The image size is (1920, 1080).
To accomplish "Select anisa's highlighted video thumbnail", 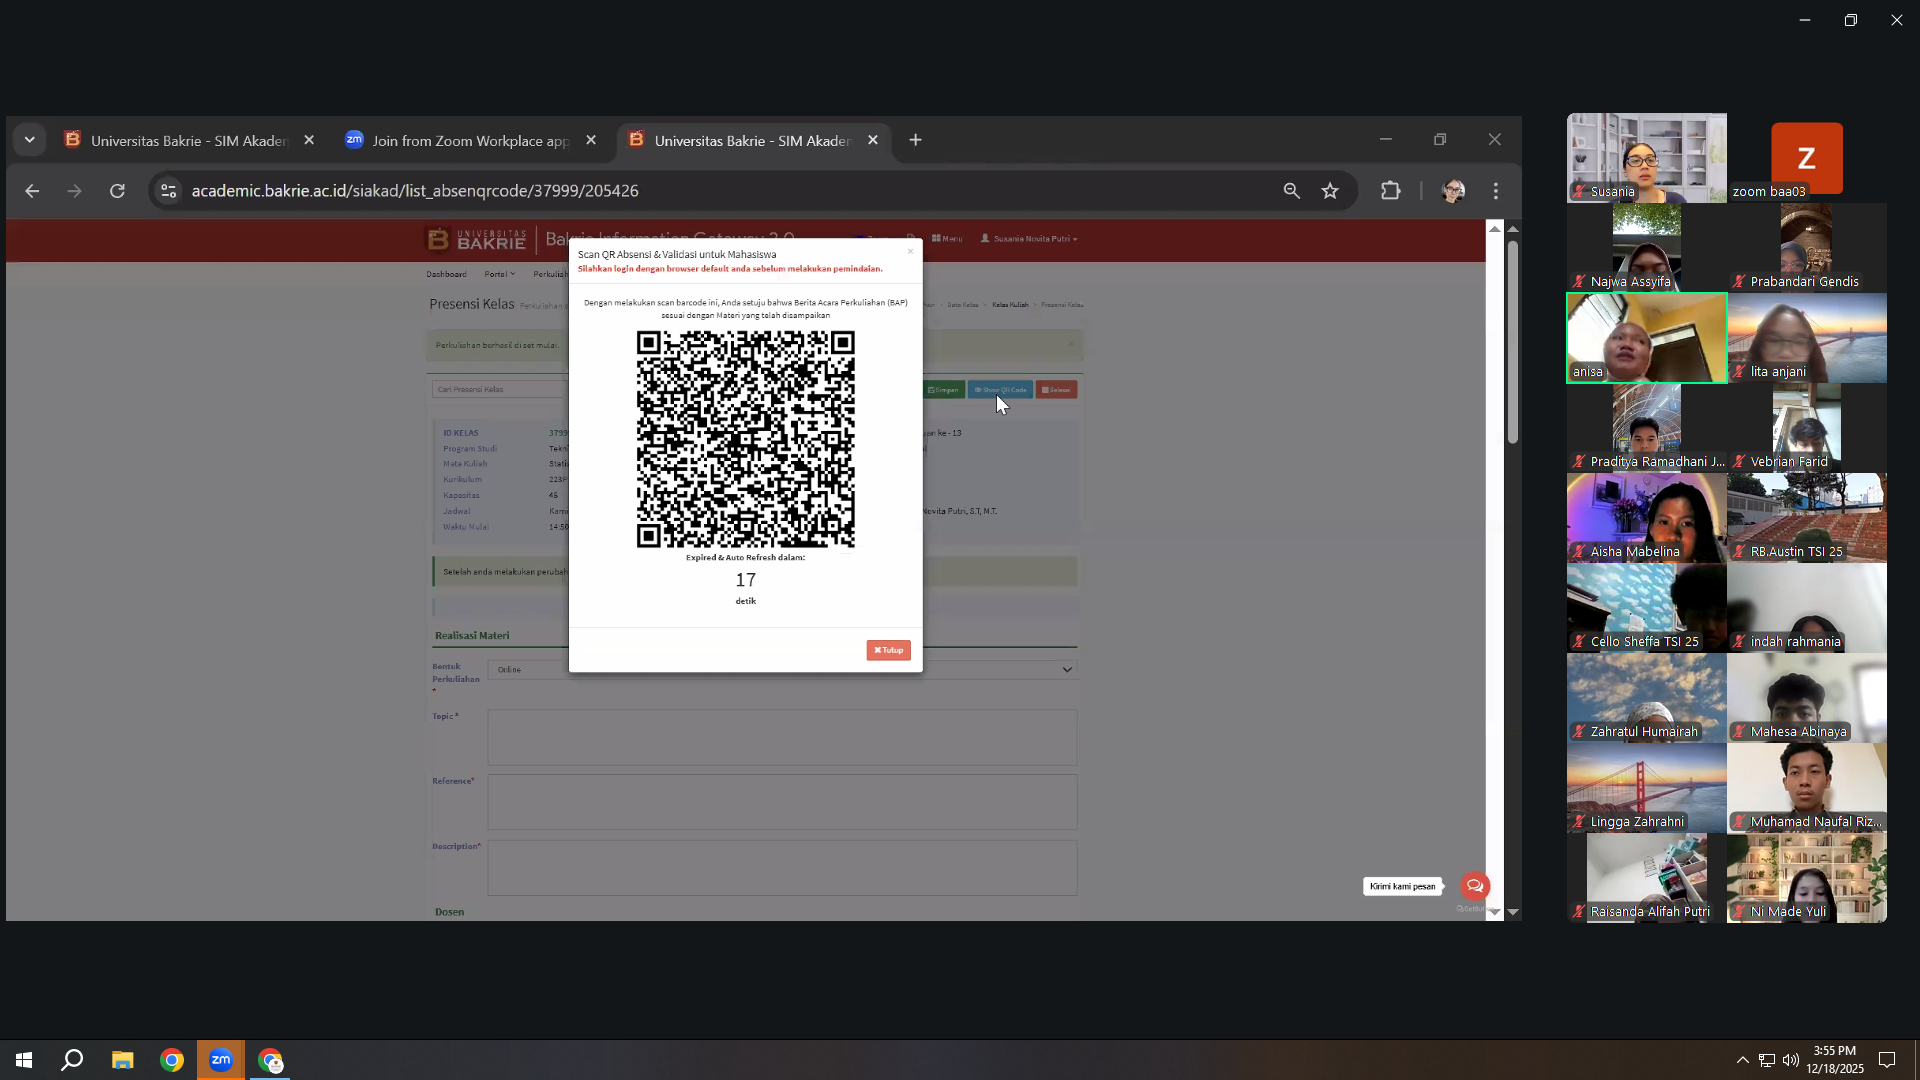I will [x=1646, y=338].
